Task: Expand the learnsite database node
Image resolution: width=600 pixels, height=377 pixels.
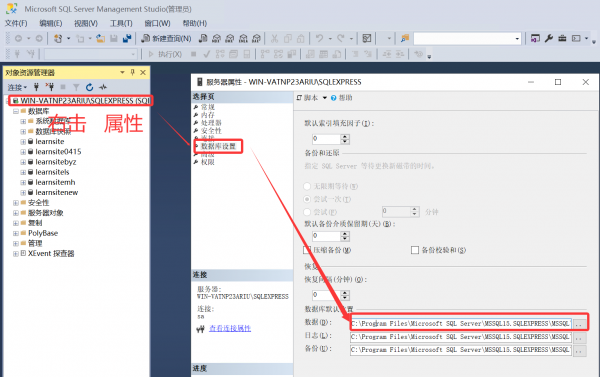Action: [x=23, y=142]
